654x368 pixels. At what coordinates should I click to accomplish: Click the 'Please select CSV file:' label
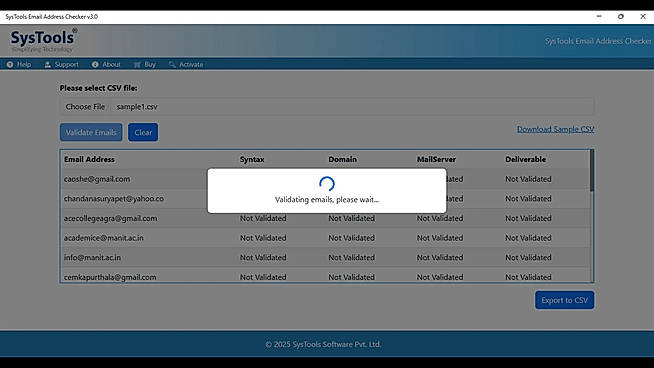(x=98, y=88)
